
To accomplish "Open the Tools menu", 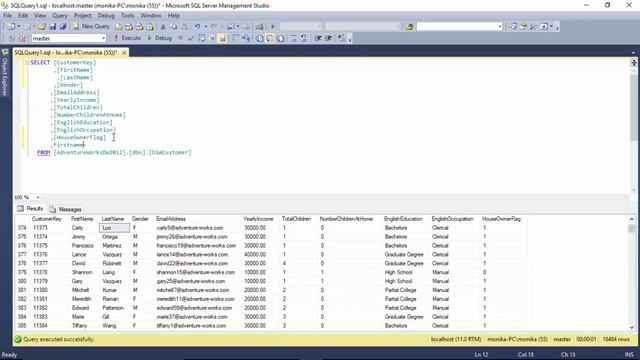I will pos(127,16).
